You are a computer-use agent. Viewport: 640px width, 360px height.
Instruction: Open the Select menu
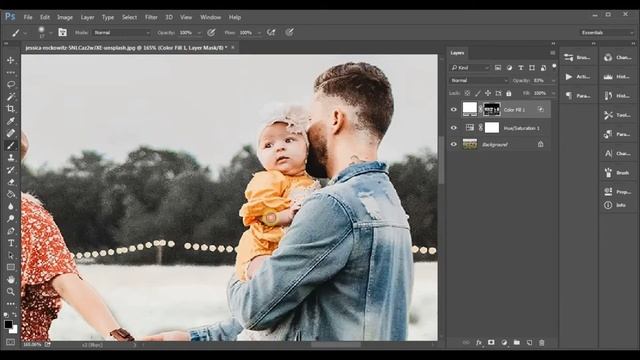pyautogui.click(x=129, y=17)
